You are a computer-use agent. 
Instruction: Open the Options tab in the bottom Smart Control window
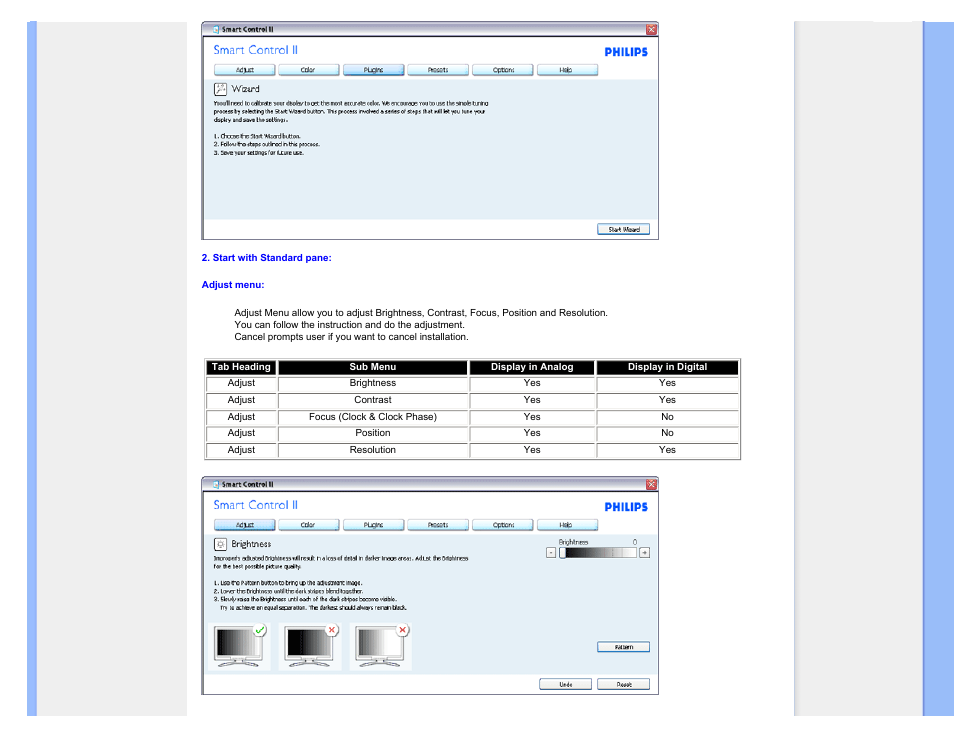[x=503, y=524]
